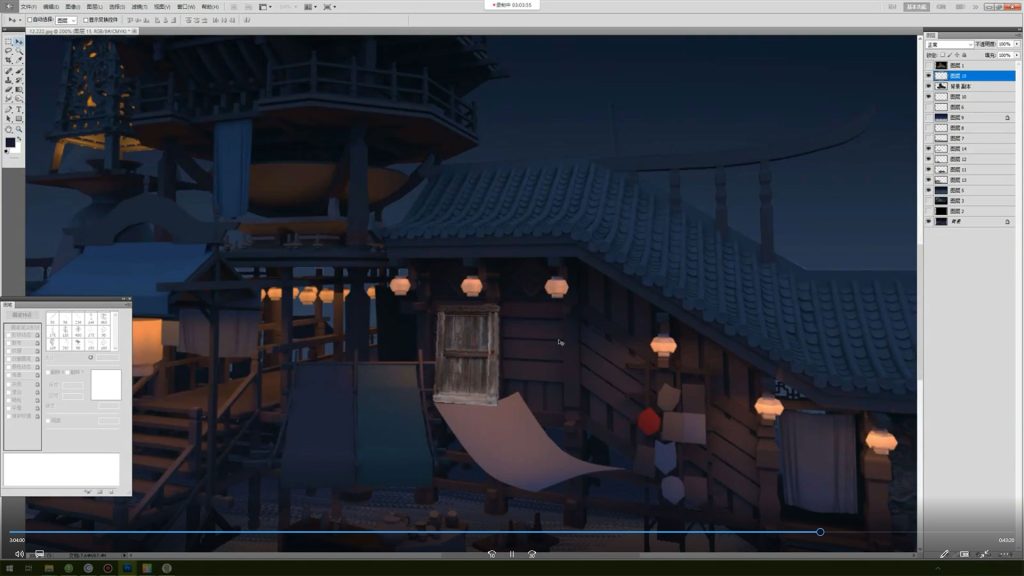This screenshot has width=1024, height=576.
Task: Click the Windows Start button
Action: click(8, 568)
